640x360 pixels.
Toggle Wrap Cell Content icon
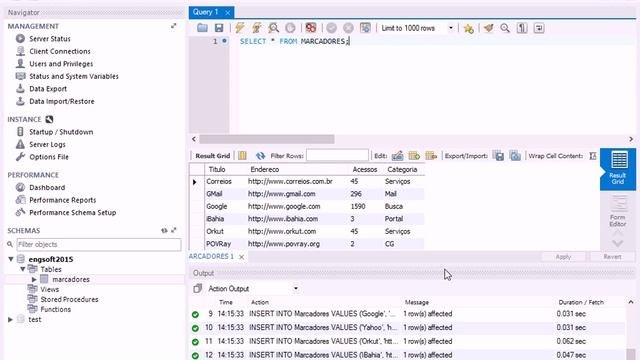593,156
